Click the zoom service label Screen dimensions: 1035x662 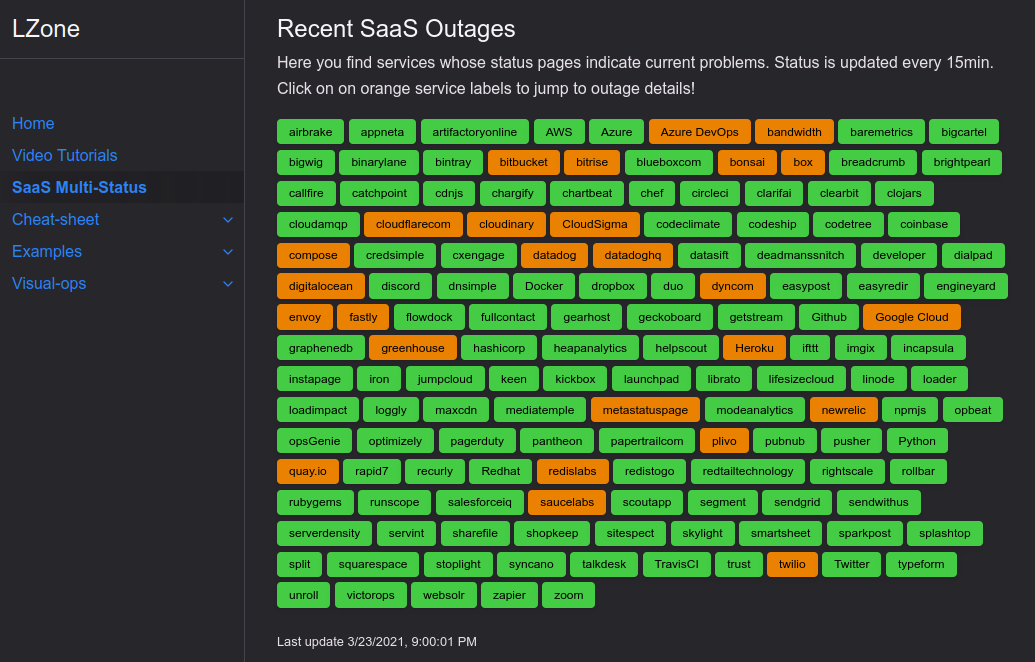[x=568, y=595]
